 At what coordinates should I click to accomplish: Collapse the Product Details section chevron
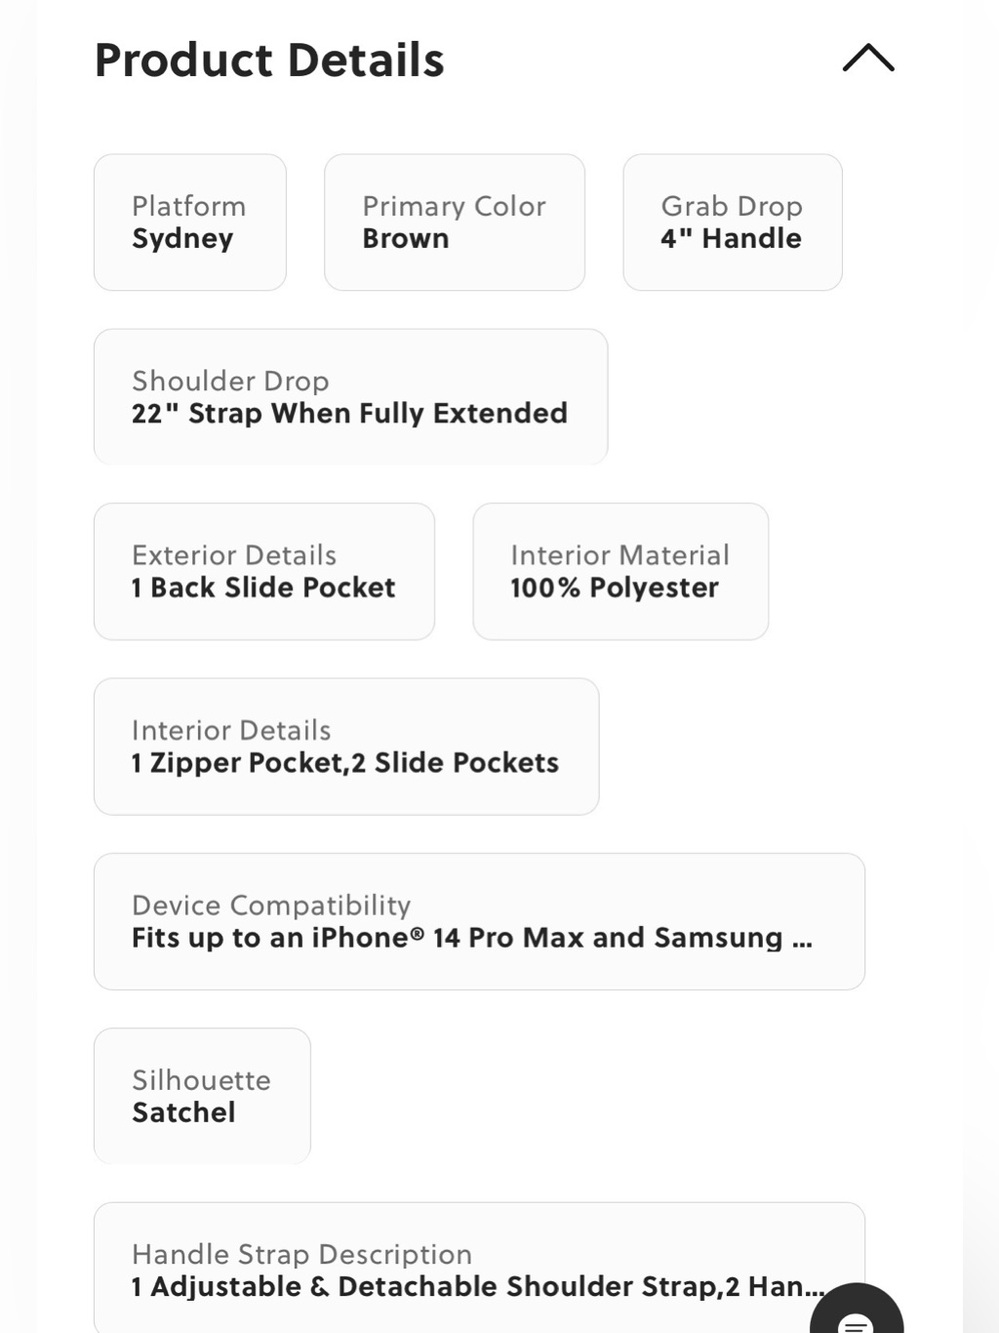[868, 58]
